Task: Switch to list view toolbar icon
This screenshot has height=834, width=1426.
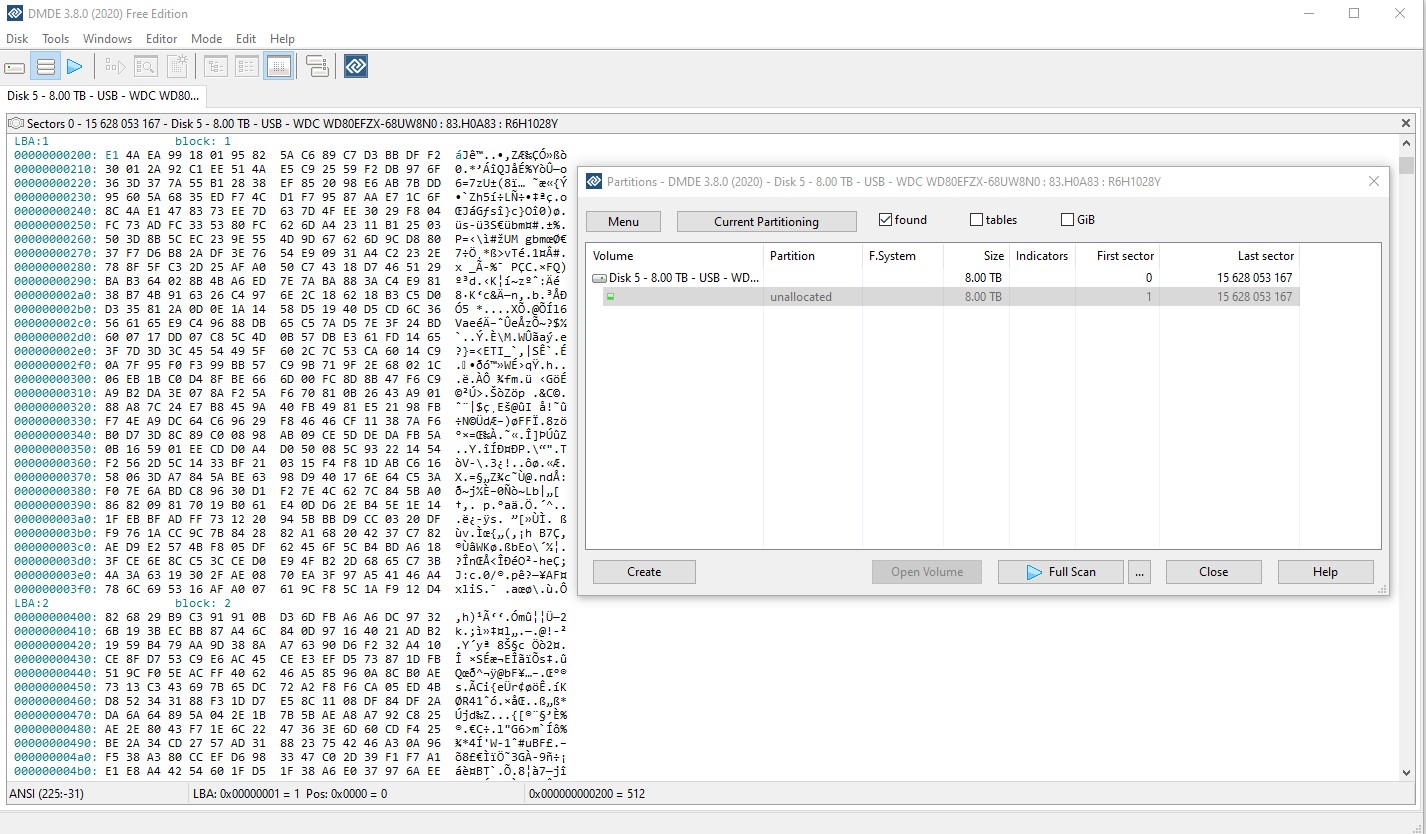Action: click(247, 67)
